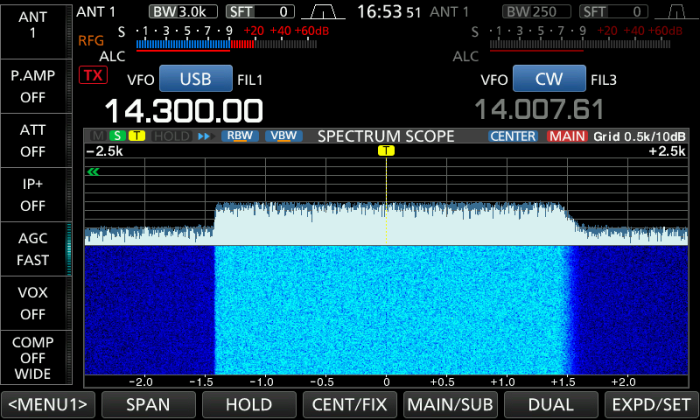Open the <MENU1> scope menu

(x=48, y=405)
